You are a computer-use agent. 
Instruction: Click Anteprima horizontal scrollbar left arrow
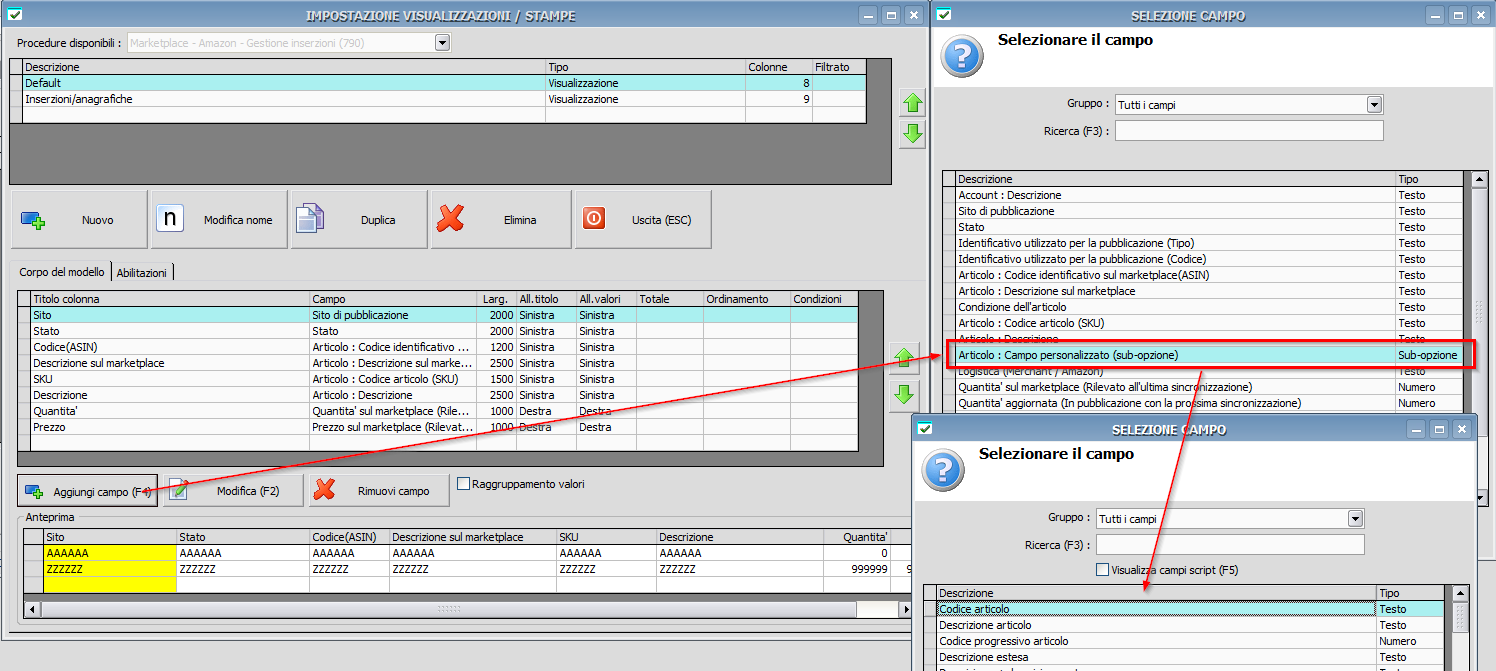[x=32, y=609]
